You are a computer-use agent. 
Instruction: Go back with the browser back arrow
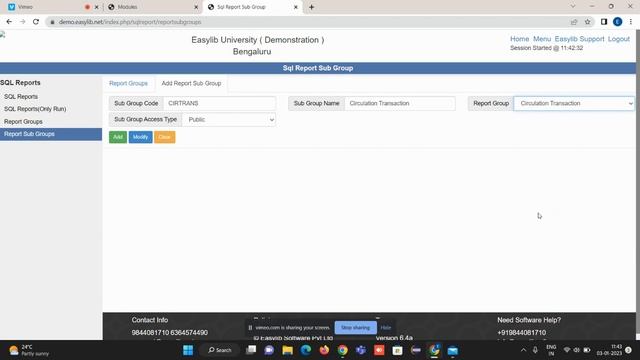pos(9,22)
